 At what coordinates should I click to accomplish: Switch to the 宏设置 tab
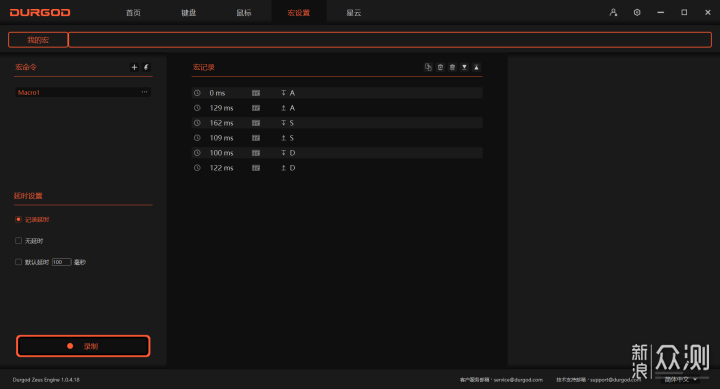(x=298, y=12)
